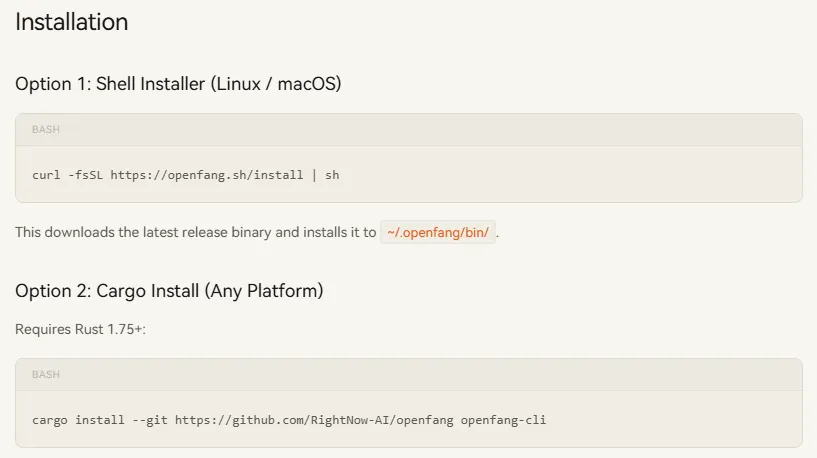Viewport: 817px width, 458px height.
Task: Click the word install after cargo
Action: point(100,420)
